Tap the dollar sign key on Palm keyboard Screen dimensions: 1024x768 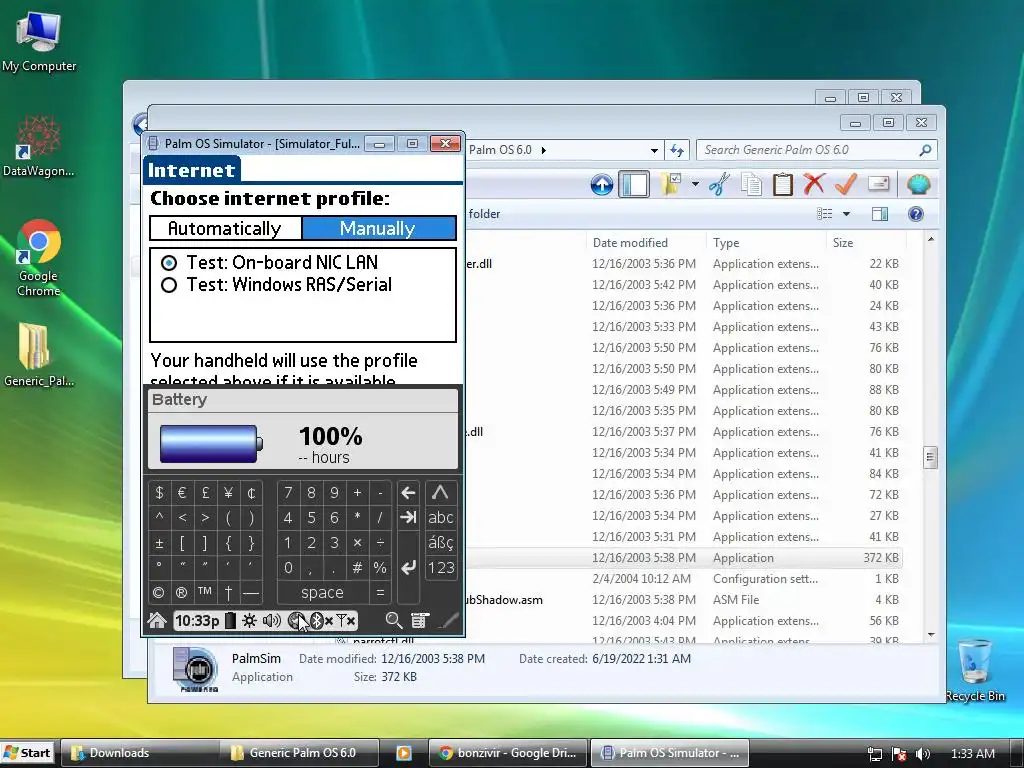(x=159, y=492)
